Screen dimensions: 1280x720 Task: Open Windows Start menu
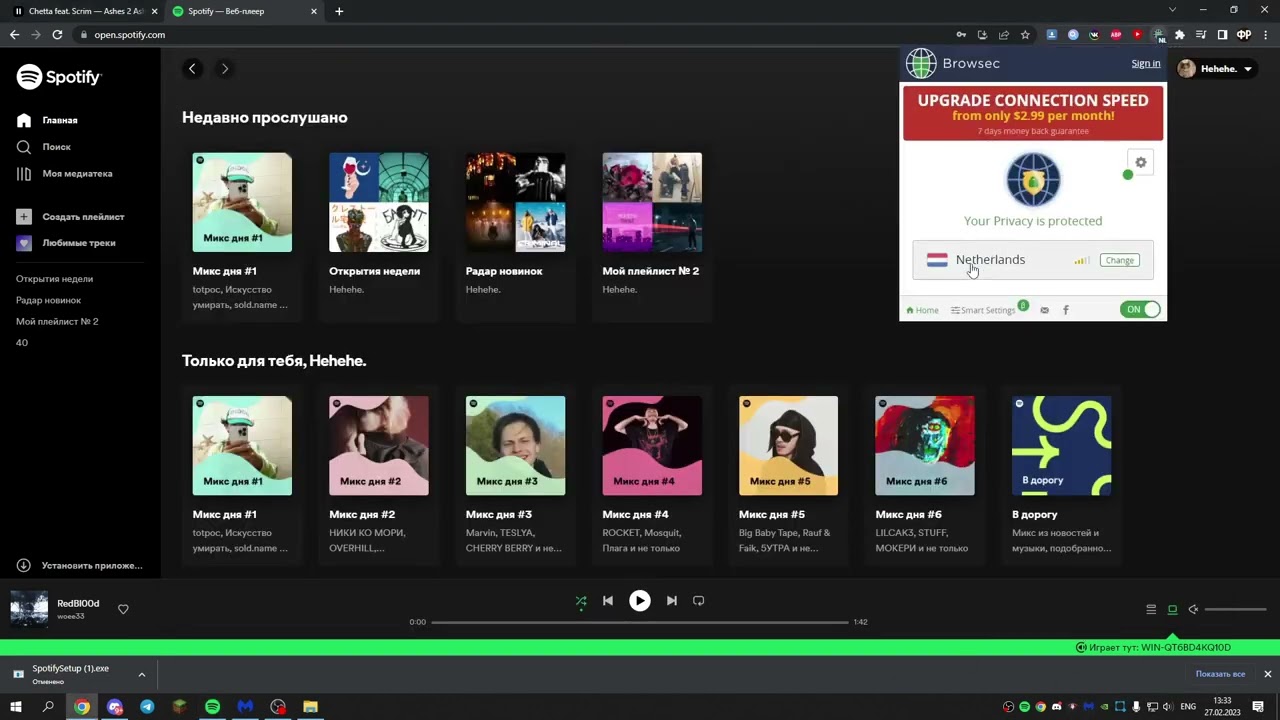click(x=15, y=707)
